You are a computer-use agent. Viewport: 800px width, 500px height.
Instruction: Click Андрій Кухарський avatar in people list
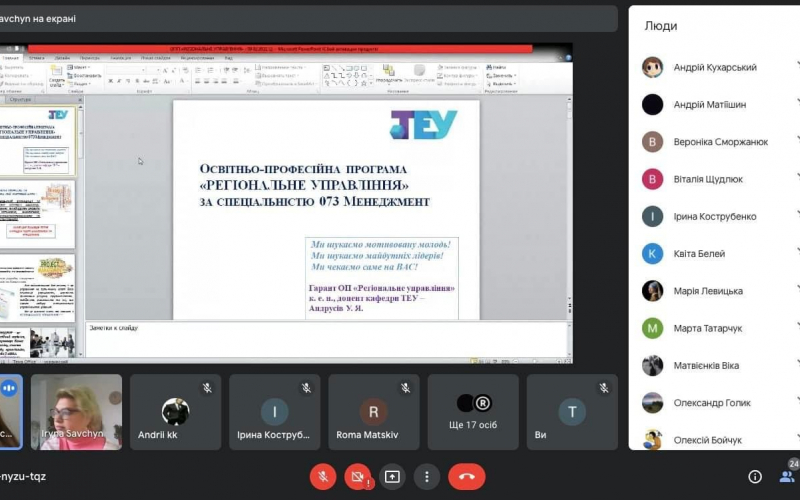coord(652,67)
